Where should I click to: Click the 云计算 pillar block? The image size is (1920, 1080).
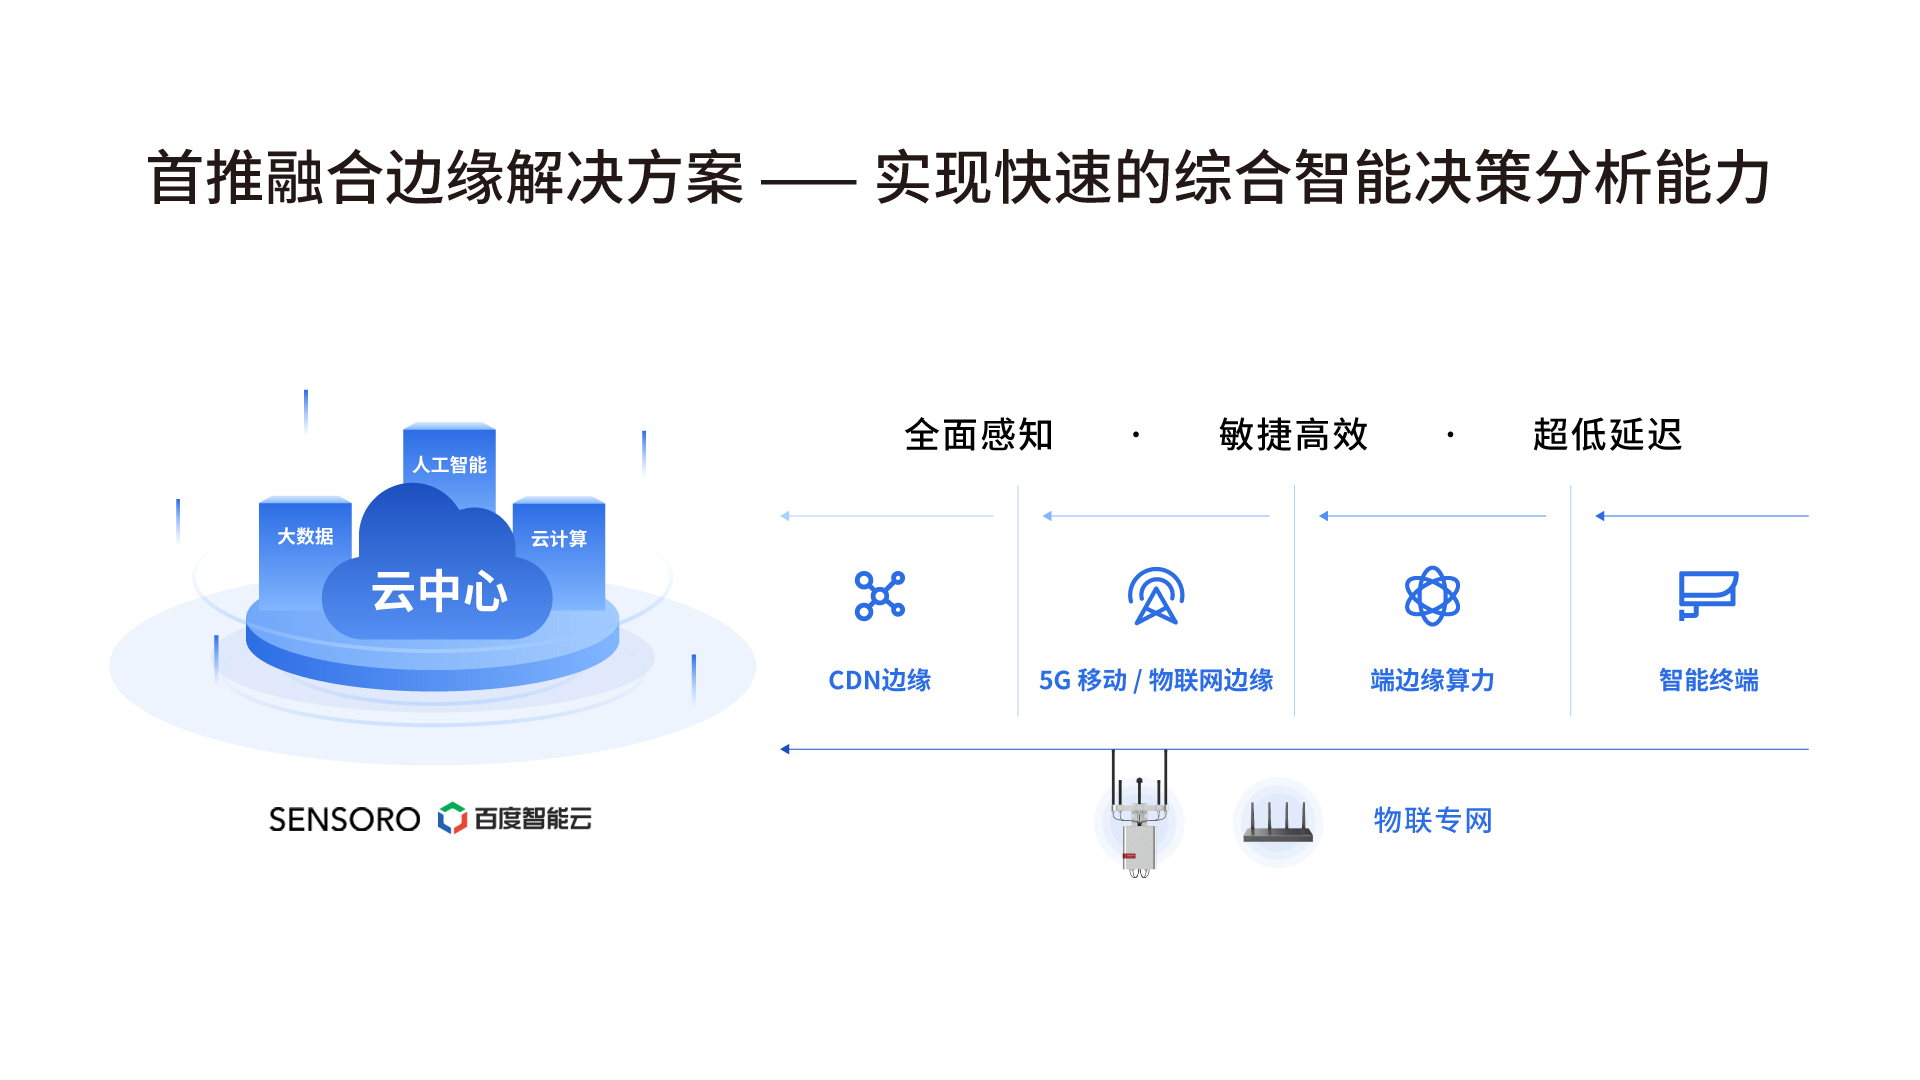(x=559, y=552)
